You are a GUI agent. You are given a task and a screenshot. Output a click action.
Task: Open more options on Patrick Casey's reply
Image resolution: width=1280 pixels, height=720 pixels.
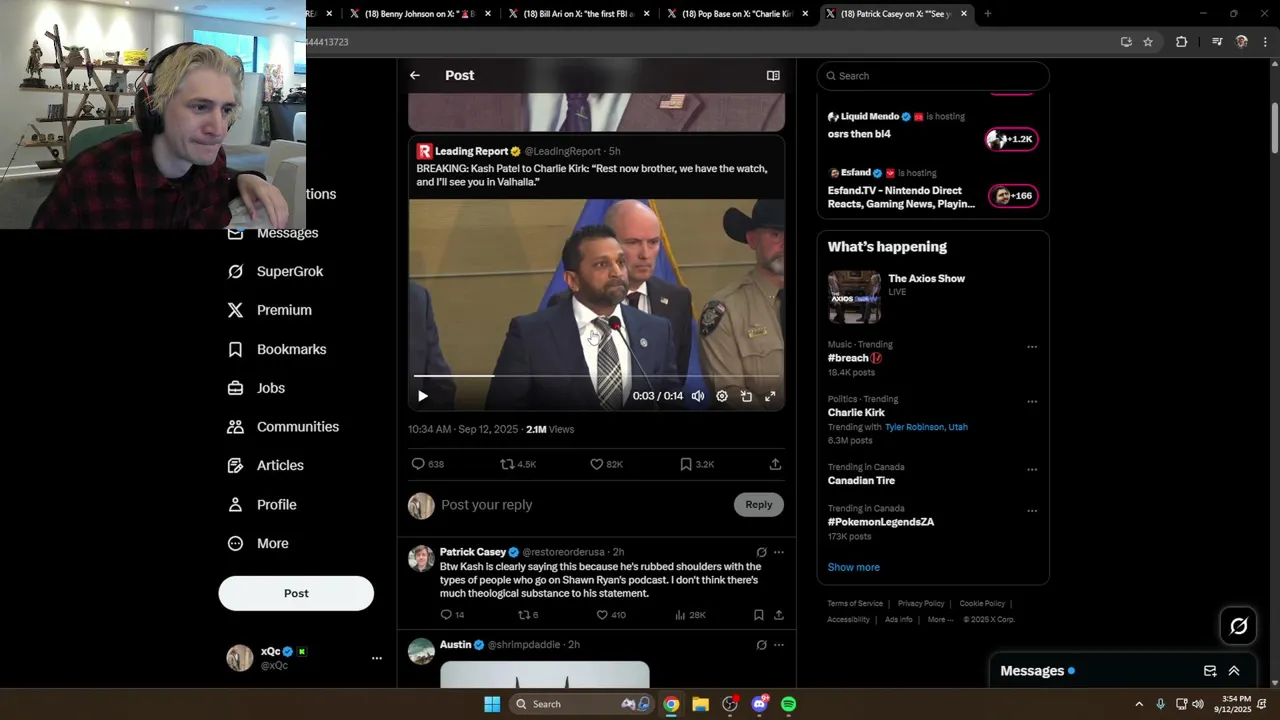point(779,552)
